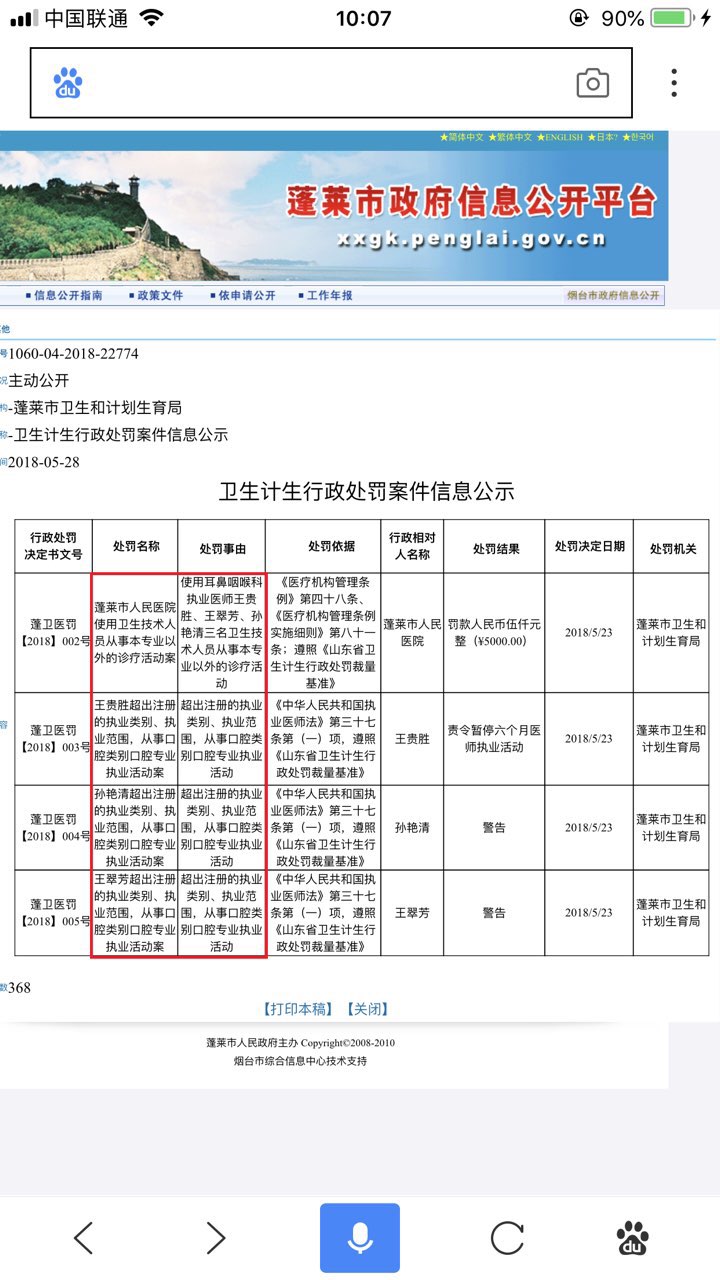Open the 工作年报 menu item
The width and height of the screenshot is (720, 1280).
328,296
